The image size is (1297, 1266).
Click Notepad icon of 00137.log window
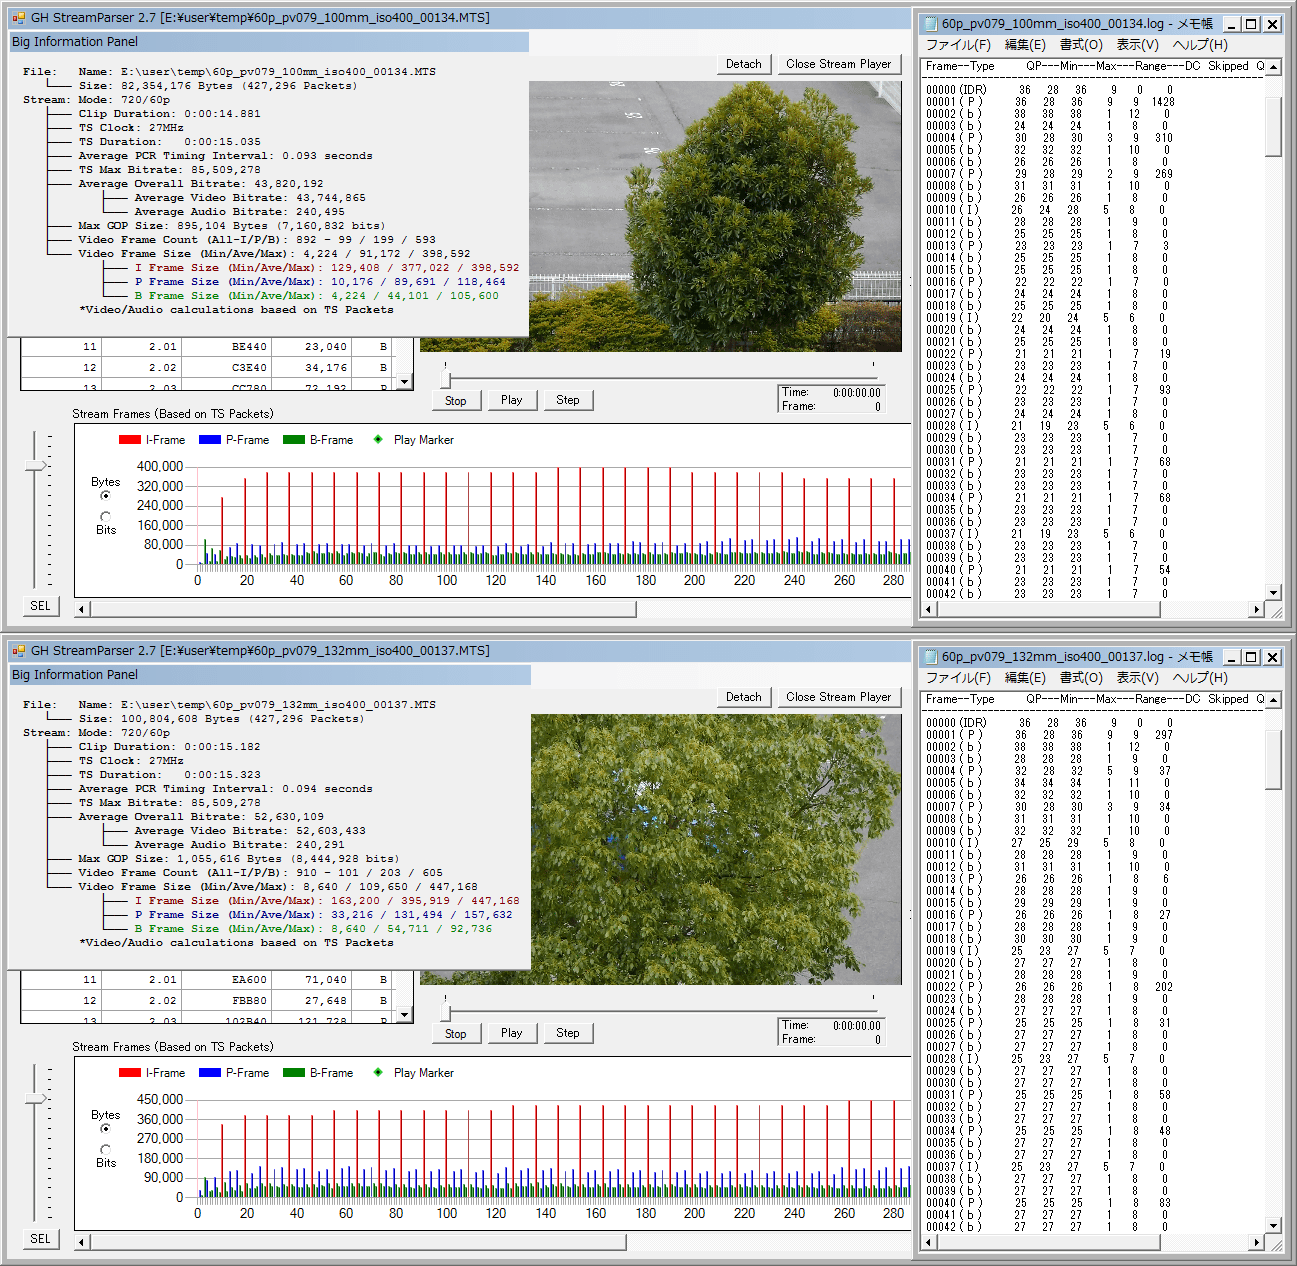(x=930, y=657)
